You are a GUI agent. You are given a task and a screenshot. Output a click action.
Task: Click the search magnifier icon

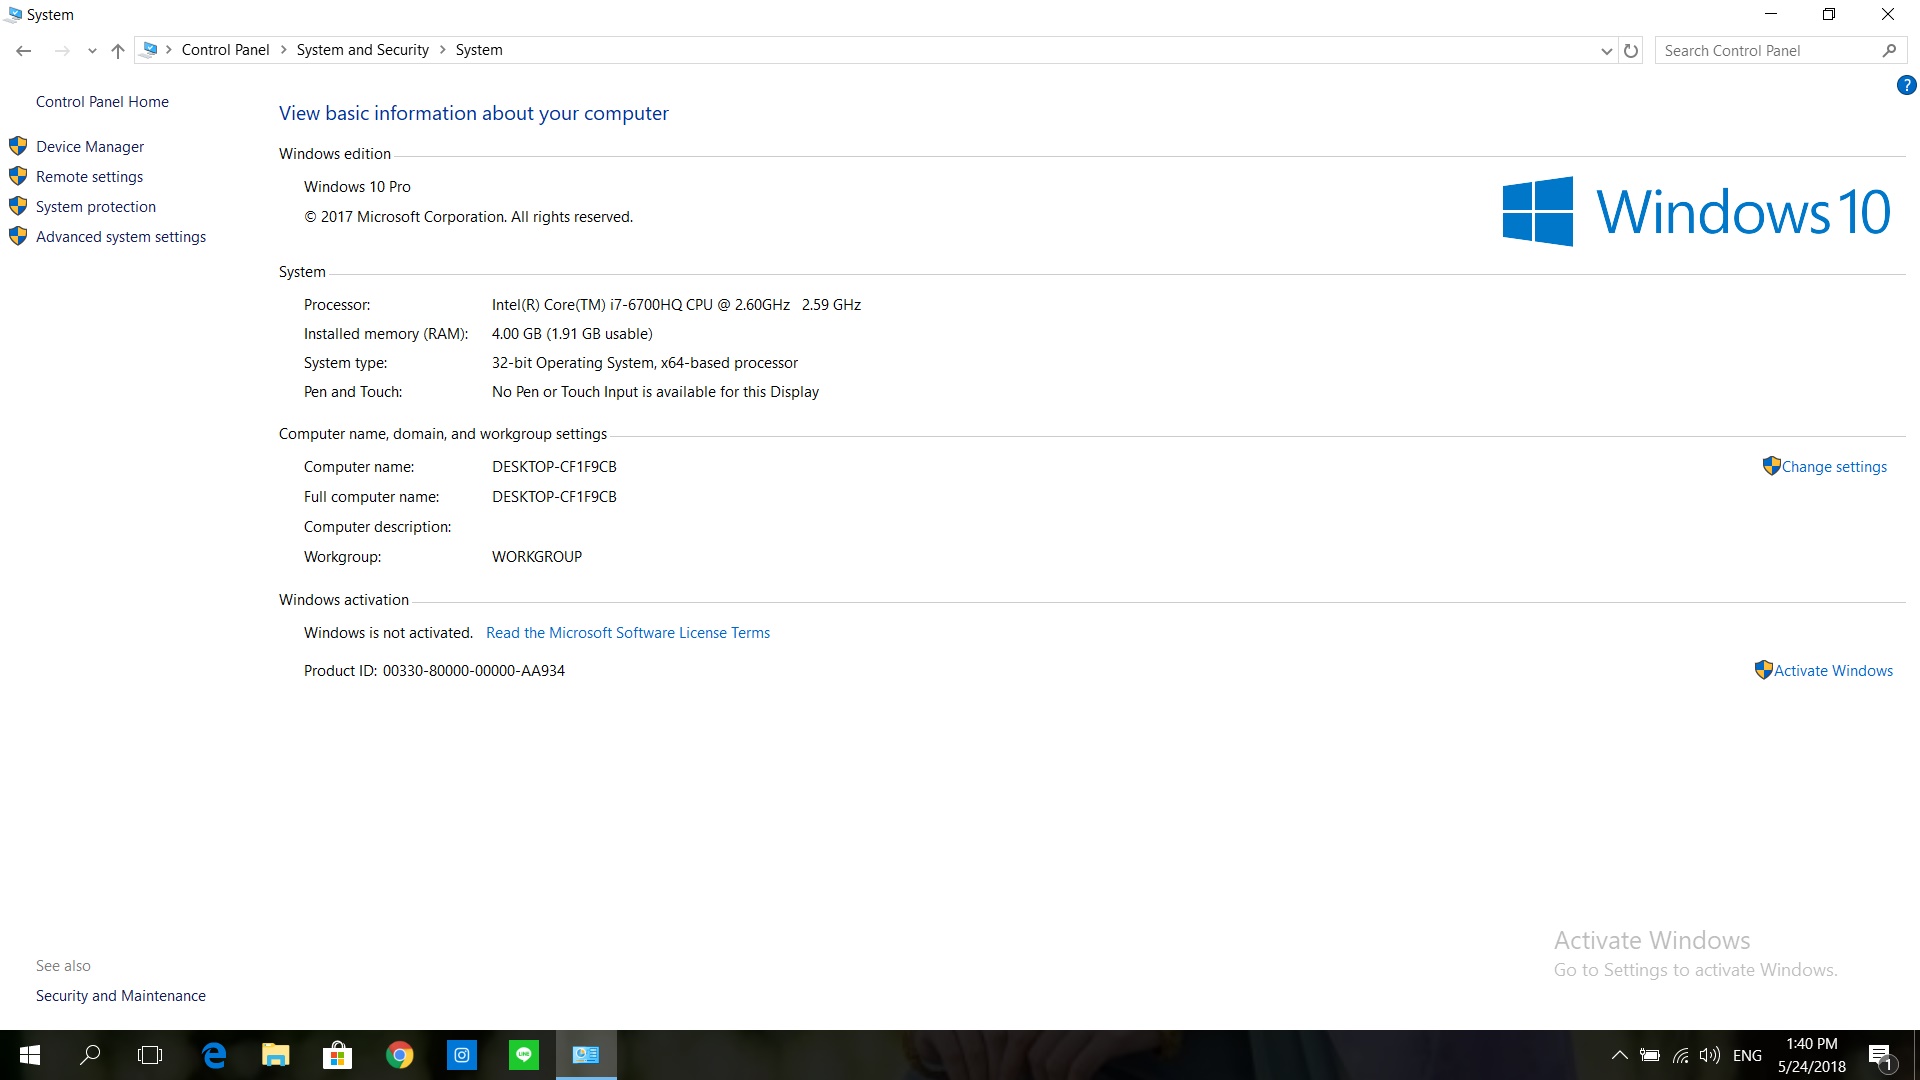click(x=1889, y=50)
